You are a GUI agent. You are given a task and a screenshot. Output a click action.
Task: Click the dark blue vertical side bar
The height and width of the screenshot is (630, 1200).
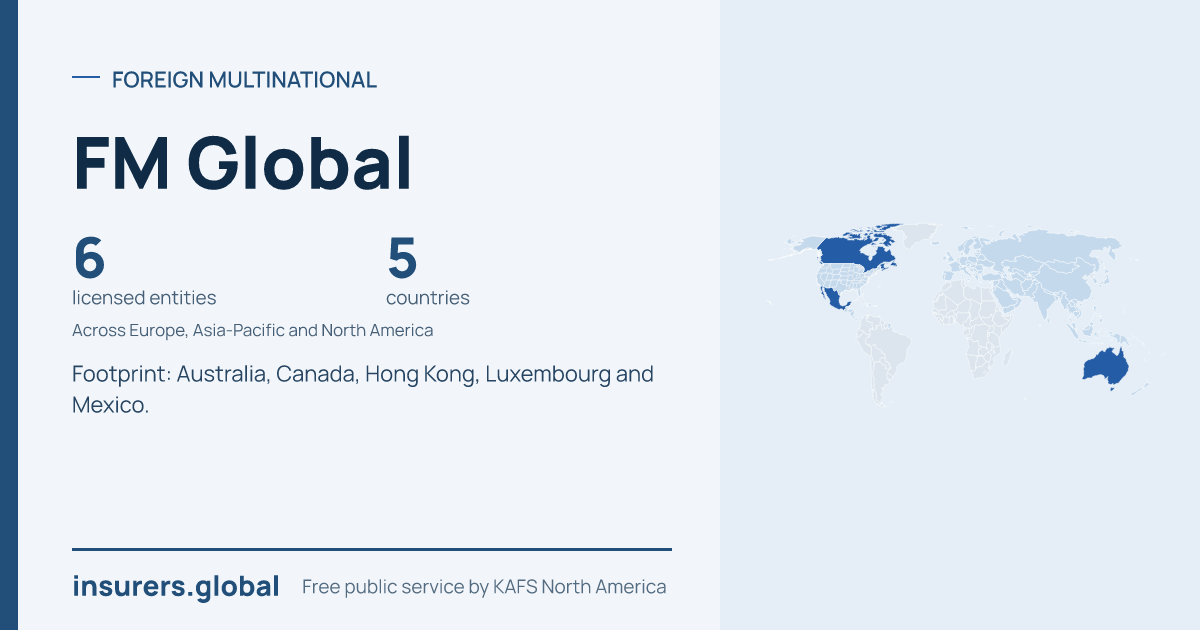[9, 315]
